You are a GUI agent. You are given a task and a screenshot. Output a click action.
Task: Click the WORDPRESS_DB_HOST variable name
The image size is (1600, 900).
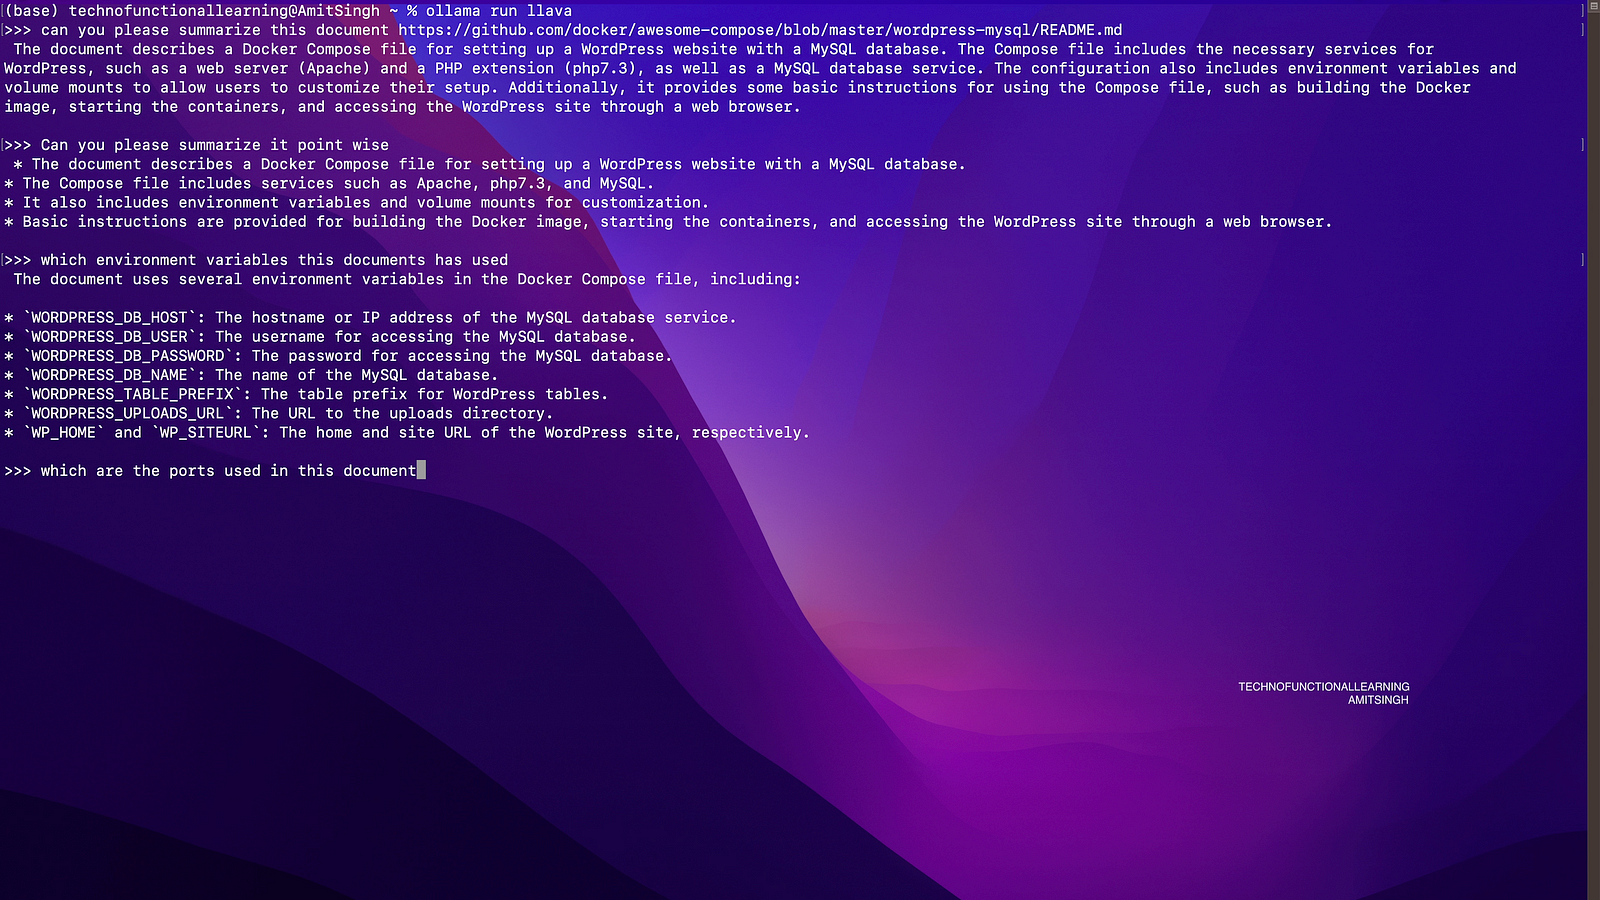(x=109, y=318)
